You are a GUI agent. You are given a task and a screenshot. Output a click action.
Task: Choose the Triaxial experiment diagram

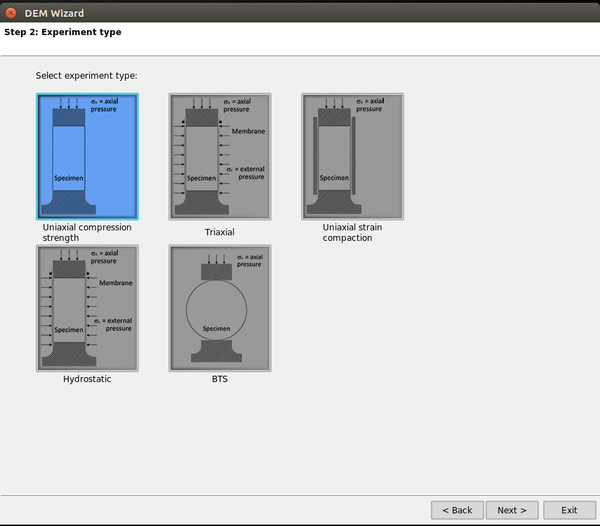coord(219,156)
